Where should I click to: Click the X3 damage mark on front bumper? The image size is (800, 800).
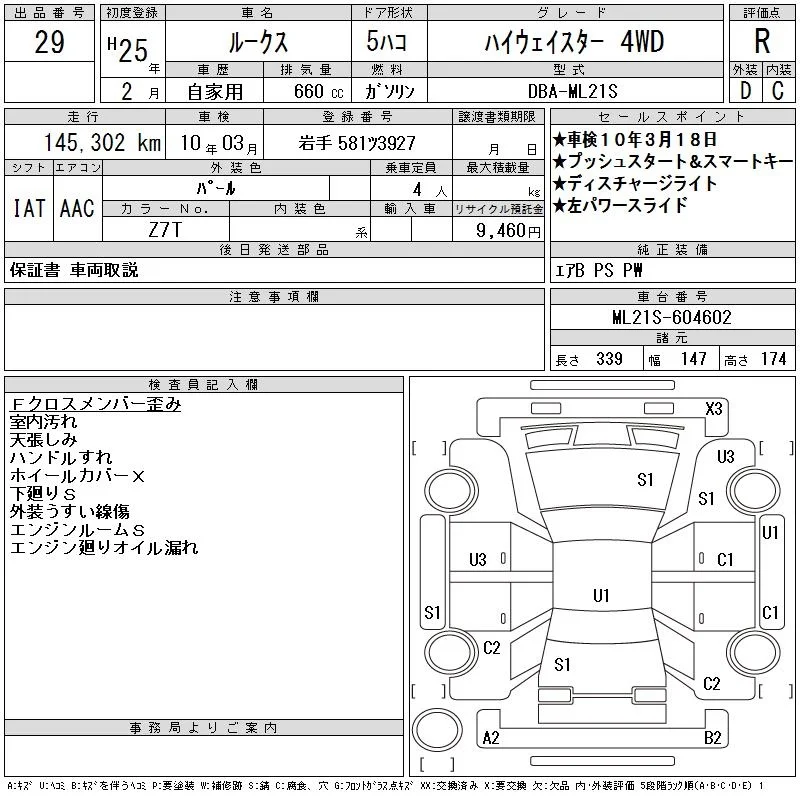714,409
